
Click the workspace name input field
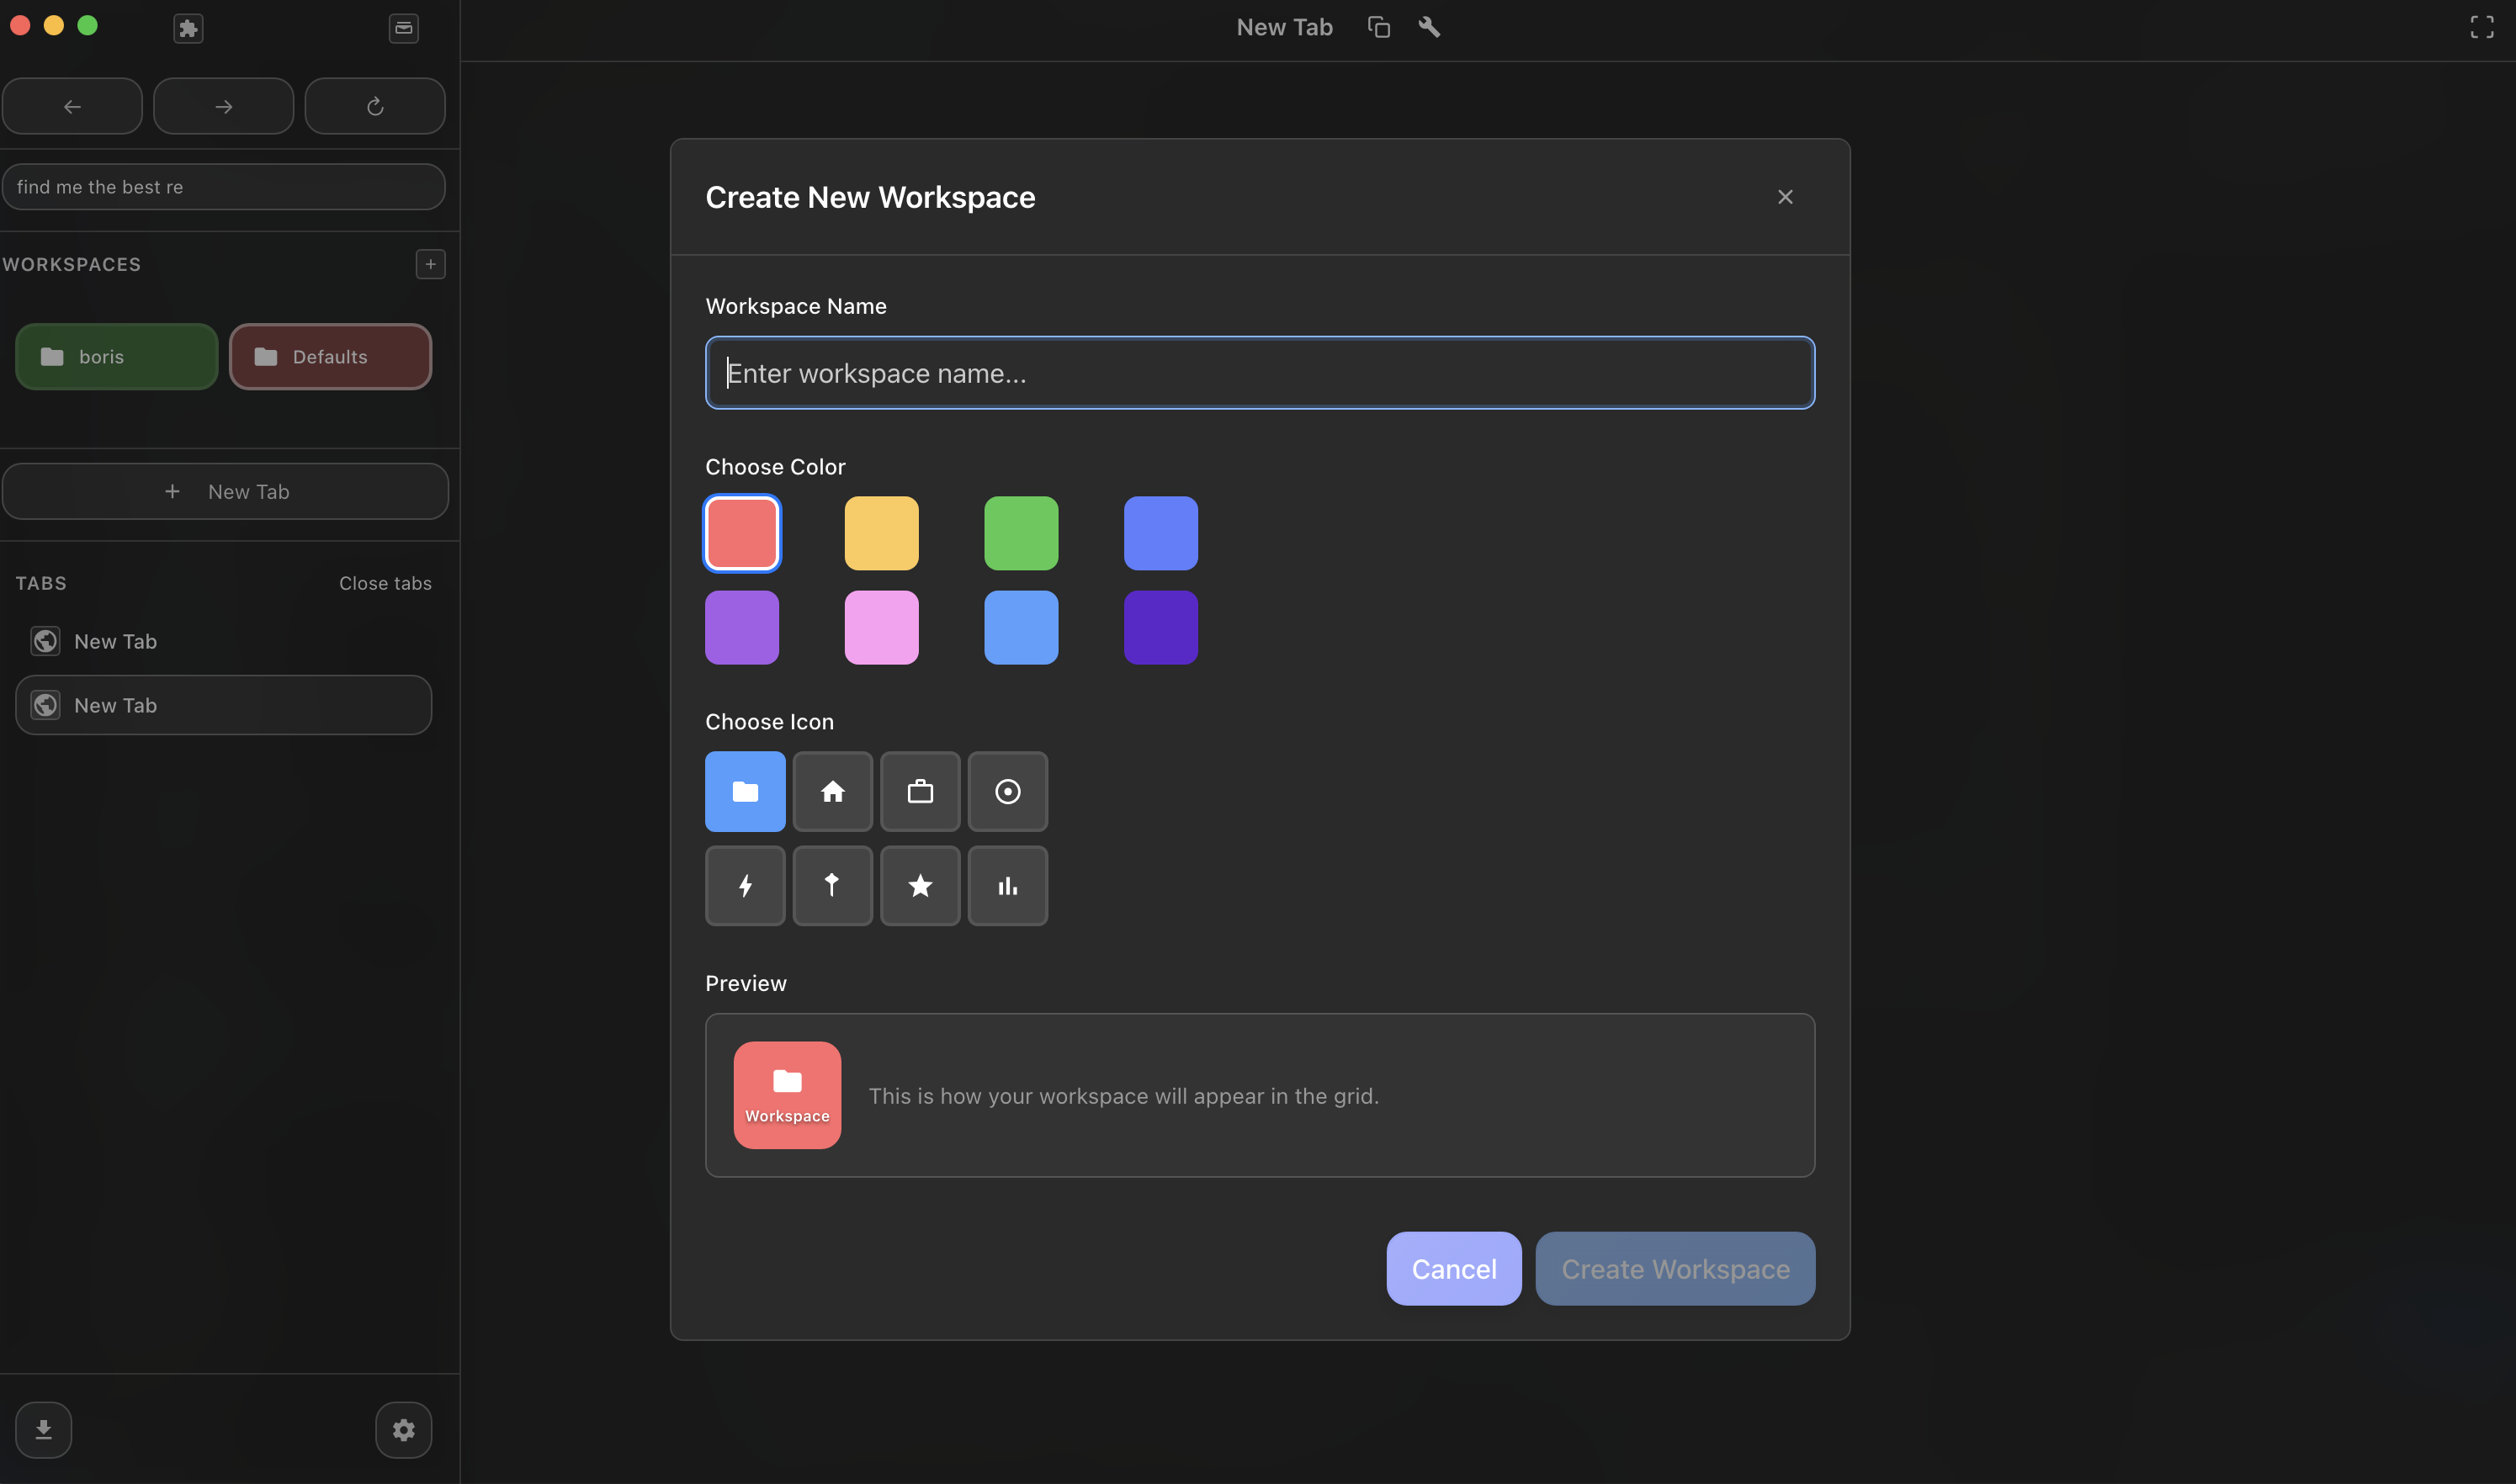[1258, 372]
